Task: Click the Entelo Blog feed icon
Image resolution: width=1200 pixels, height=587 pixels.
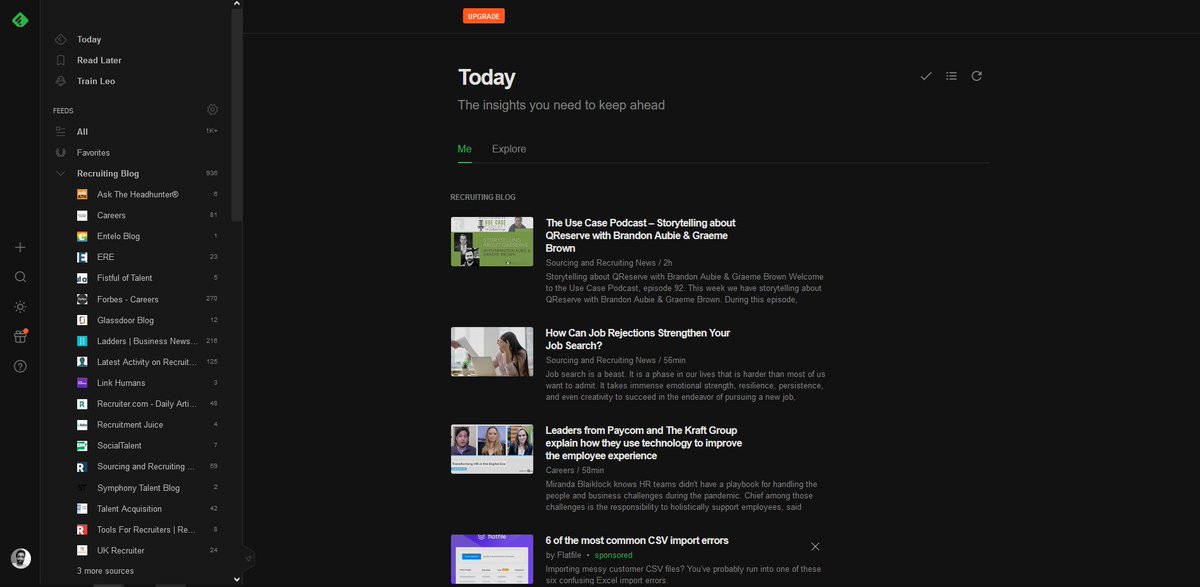Action: [x=82, y=236]
